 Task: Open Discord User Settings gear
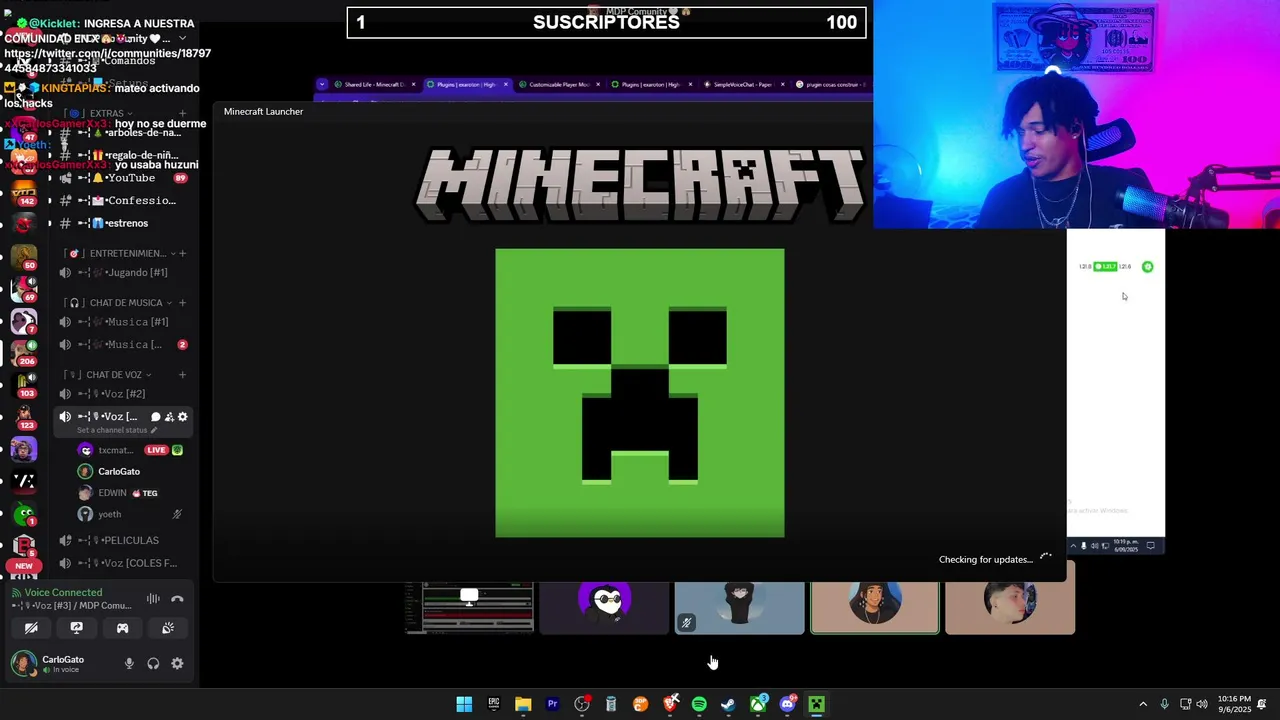point(177,663)
